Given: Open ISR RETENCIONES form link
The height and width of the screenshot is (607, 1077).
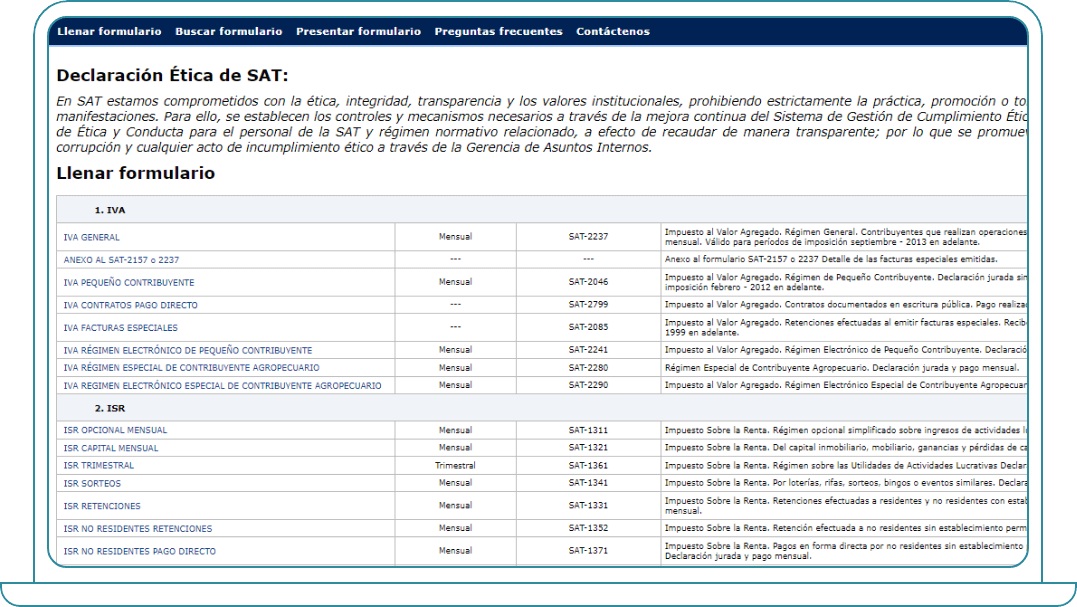Looking at the screenshot, I should point(102,506).
